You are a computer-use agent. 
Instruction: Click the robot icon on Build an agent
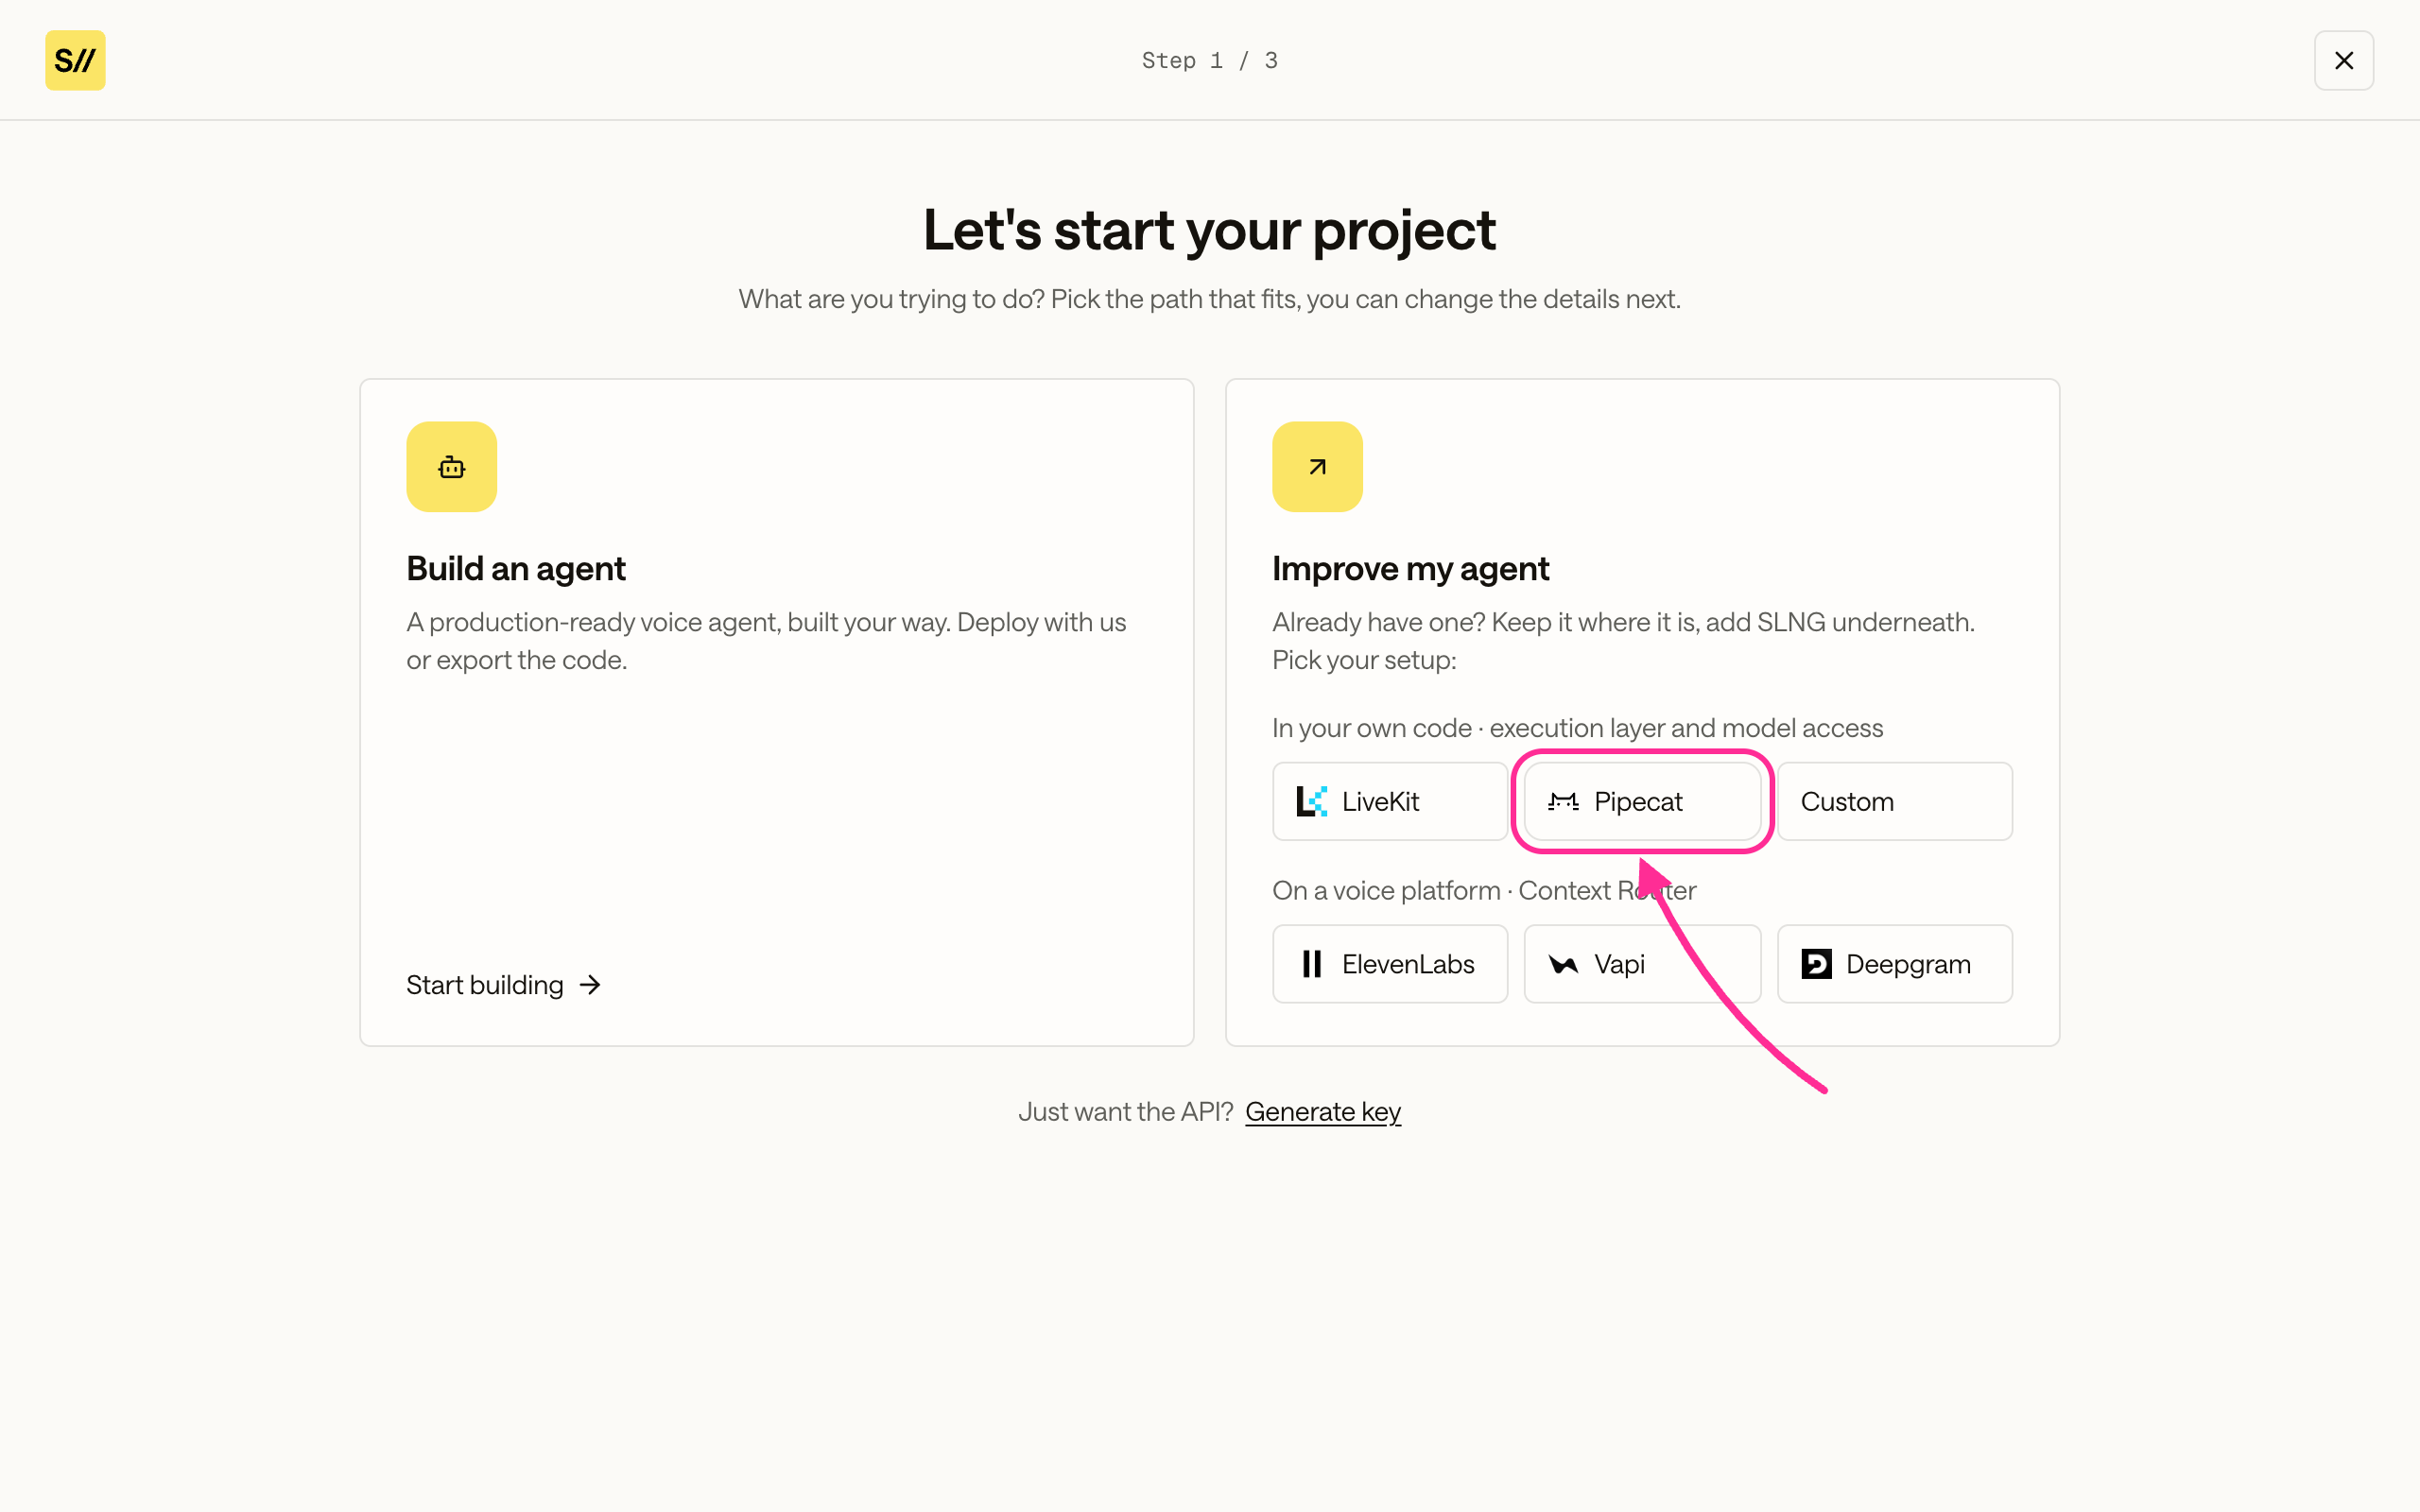451,467
